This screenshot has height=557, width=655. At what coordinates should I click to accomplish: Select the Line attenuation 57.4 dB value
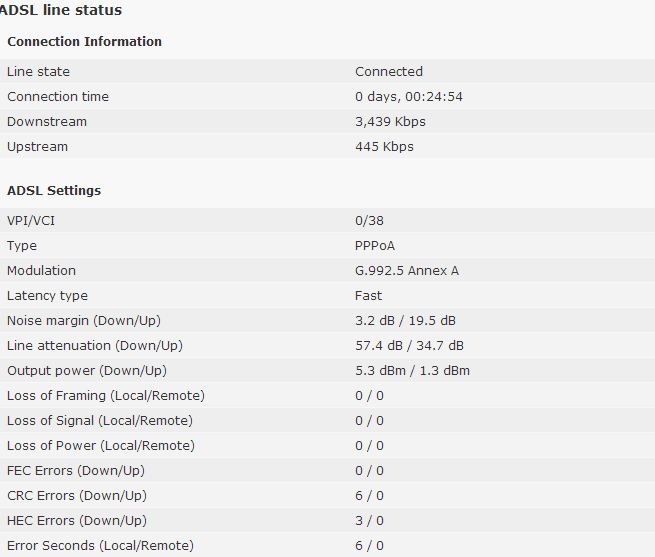379,346
